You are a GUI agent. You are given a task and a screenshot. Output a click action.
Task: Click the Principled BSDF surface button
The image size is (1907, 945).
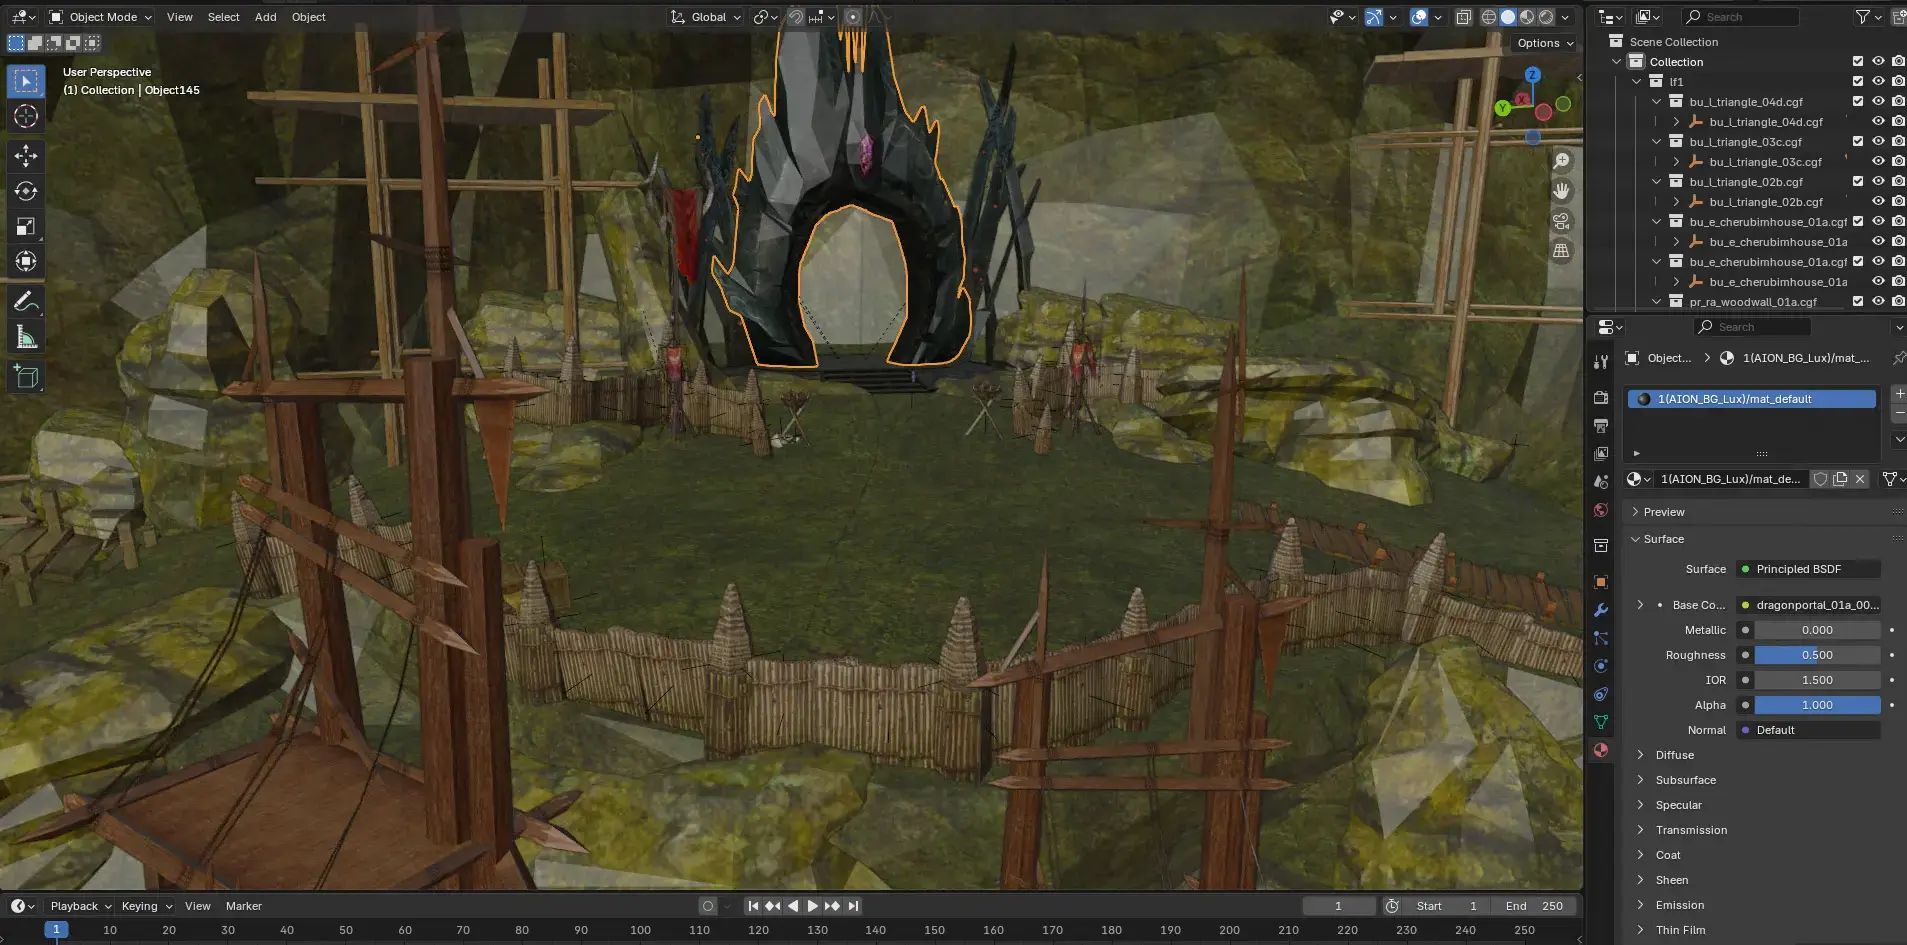[1808, 569]
